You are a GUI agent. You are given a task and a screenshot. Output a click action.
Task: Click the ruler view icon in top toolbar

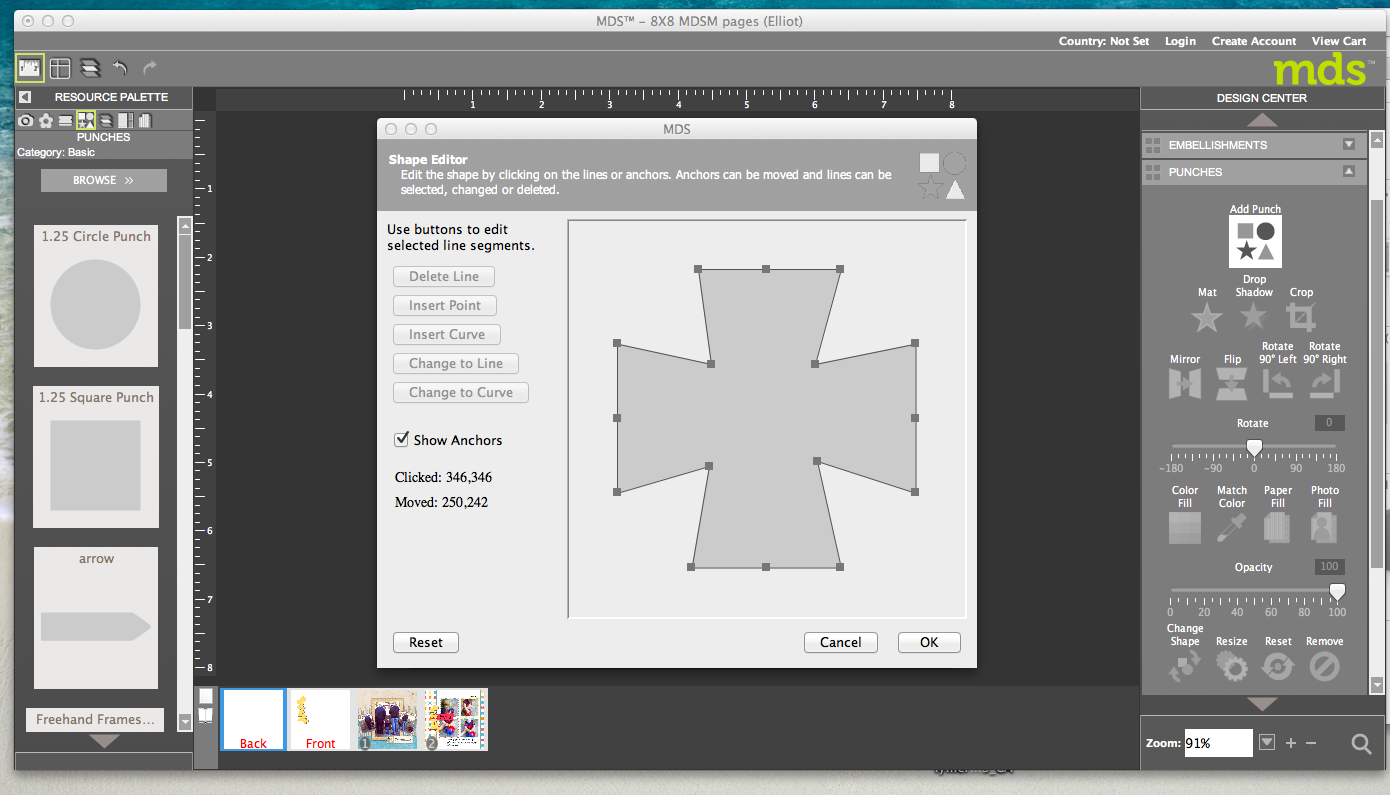point(30,68)
